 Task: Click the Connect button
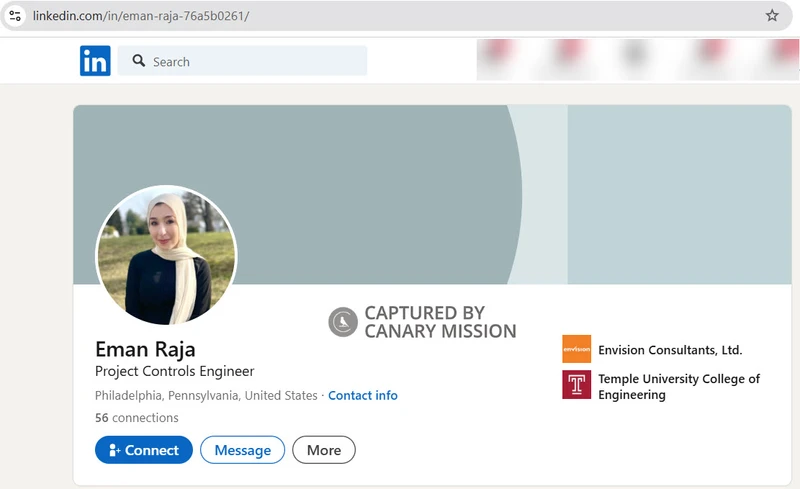(x=144, y=450)
